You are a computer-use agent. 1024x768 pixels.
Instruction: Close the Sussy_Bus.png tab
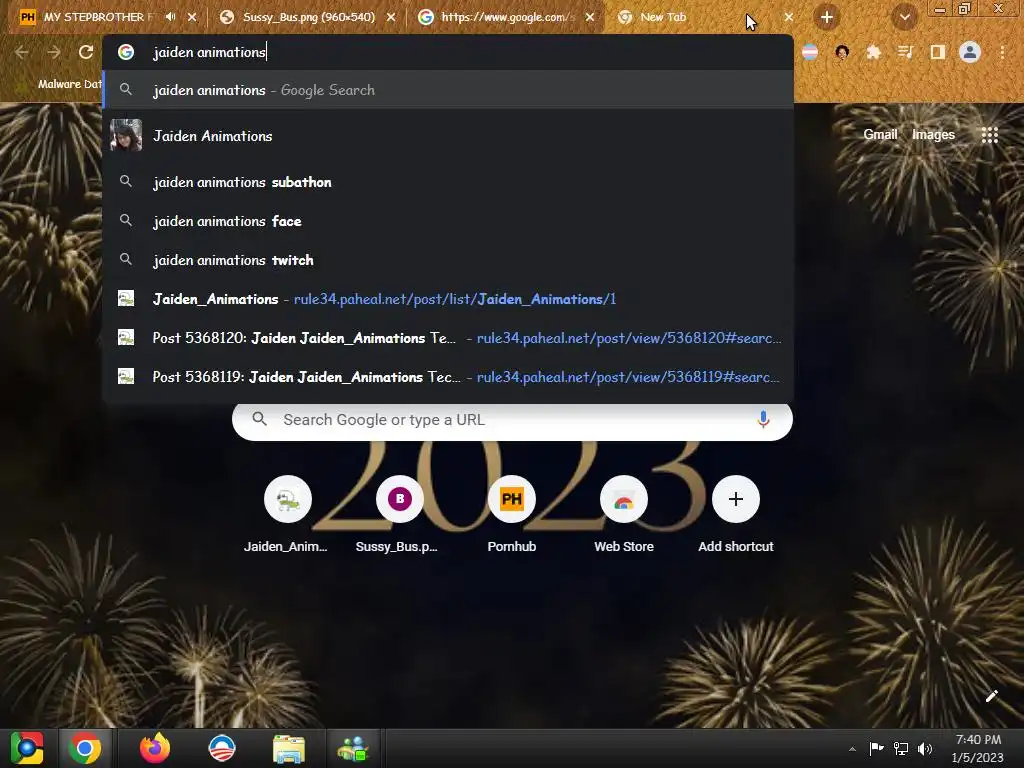(x=391, y=17)
